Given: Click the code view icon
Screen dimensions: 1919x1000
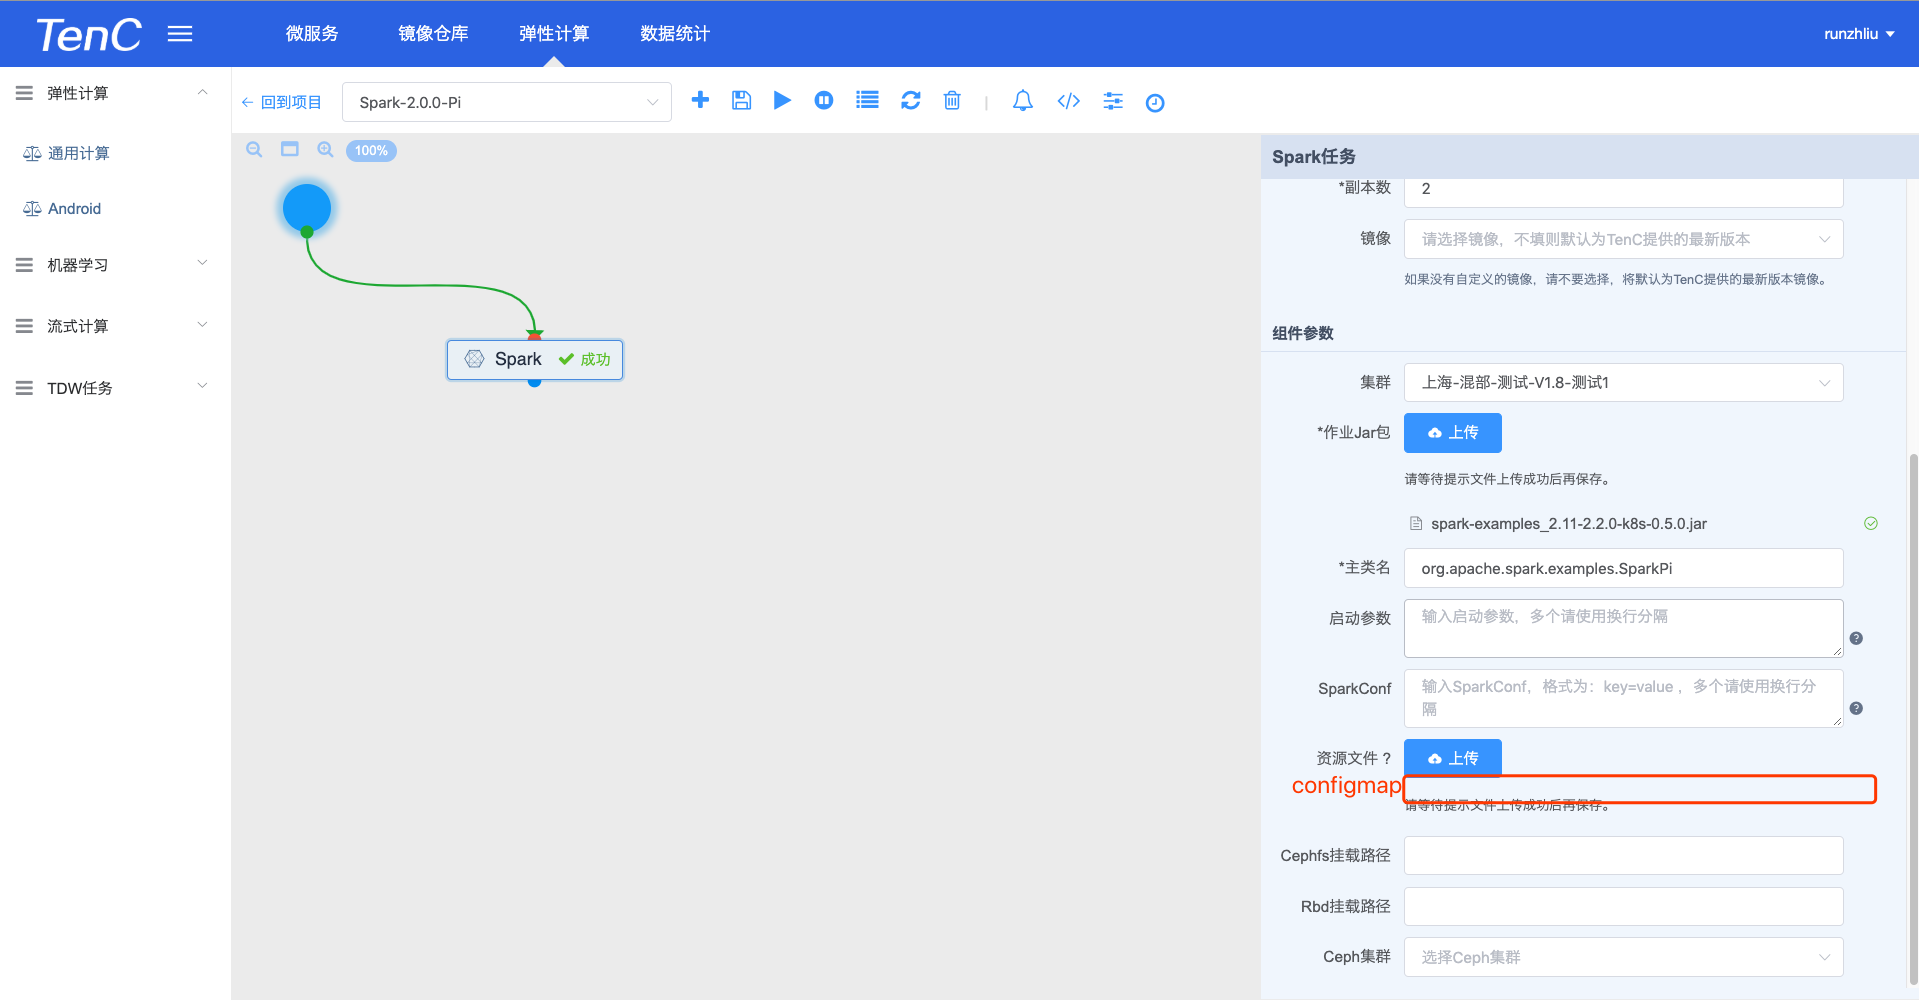Looking at the screenshot, I should point(1068,101).
